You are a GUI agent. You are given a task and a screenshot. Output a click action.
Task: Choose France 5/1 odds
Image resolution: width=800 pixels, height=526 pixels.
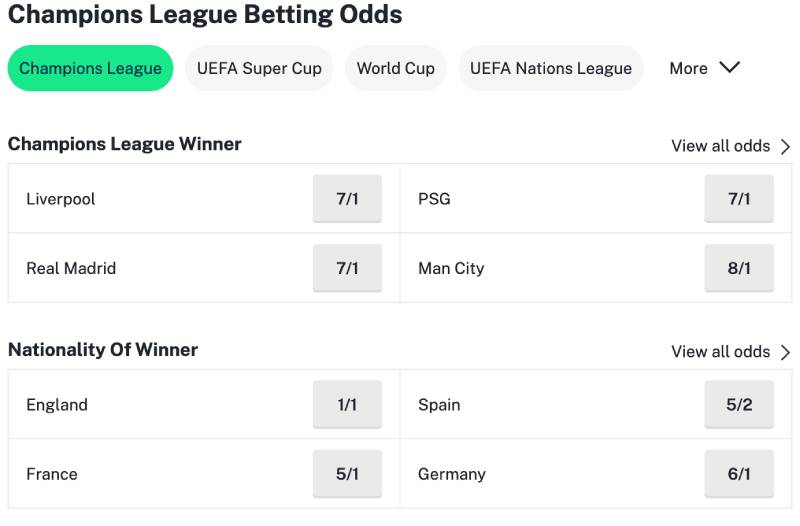click(x=347, y=474)
